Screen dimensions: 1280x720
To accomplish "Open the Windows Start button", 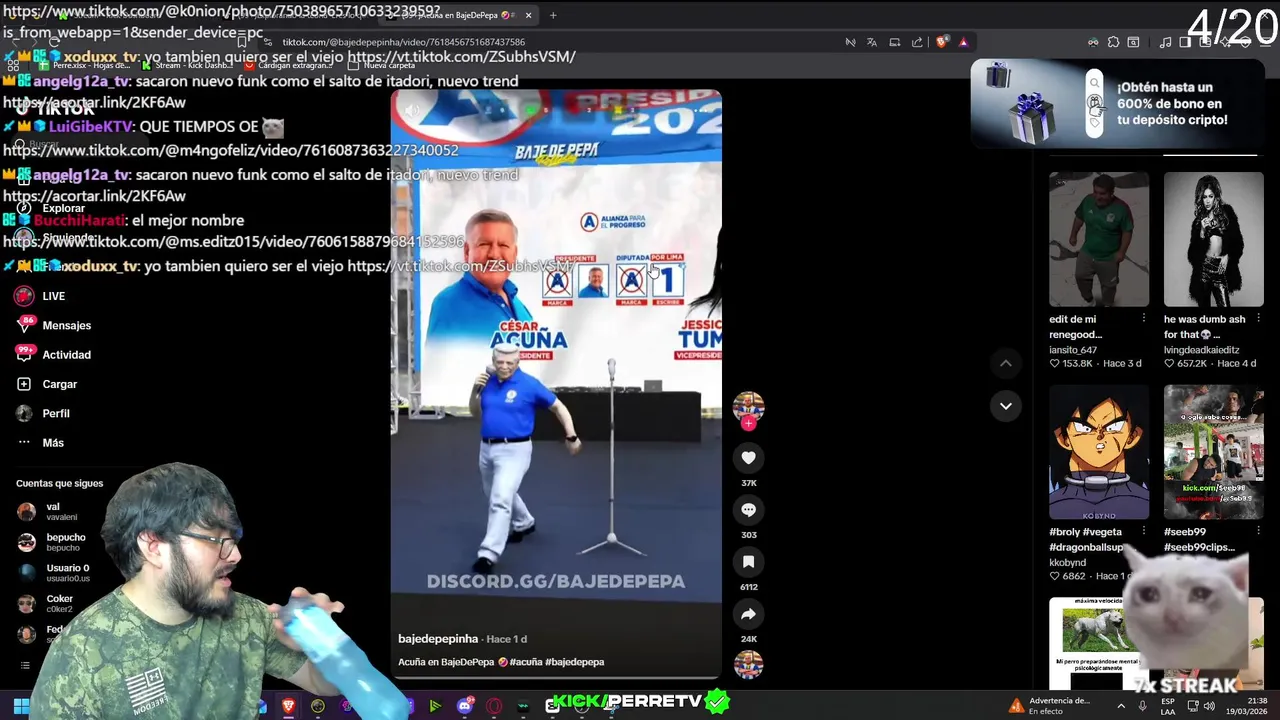I will (x=21, y=706).
